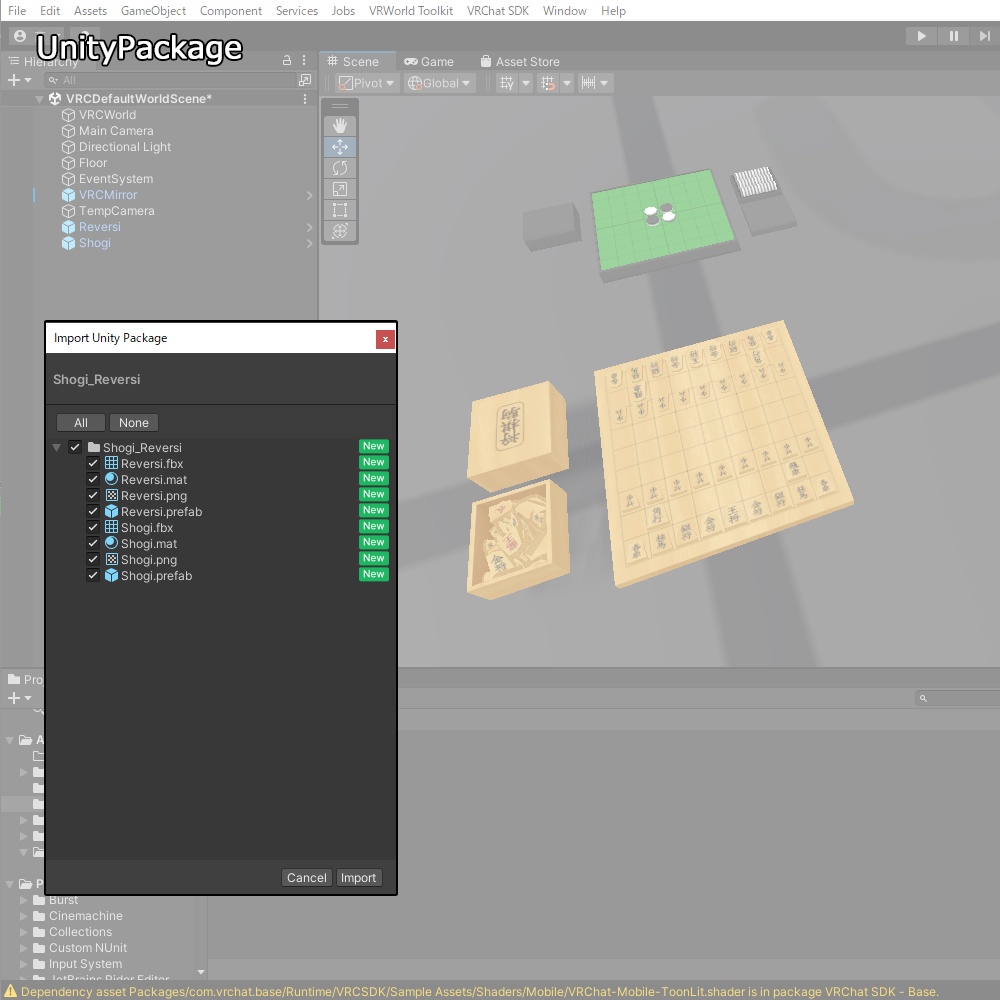
Task: Click the account icon in the toolbar
Action: click(20, 36)
